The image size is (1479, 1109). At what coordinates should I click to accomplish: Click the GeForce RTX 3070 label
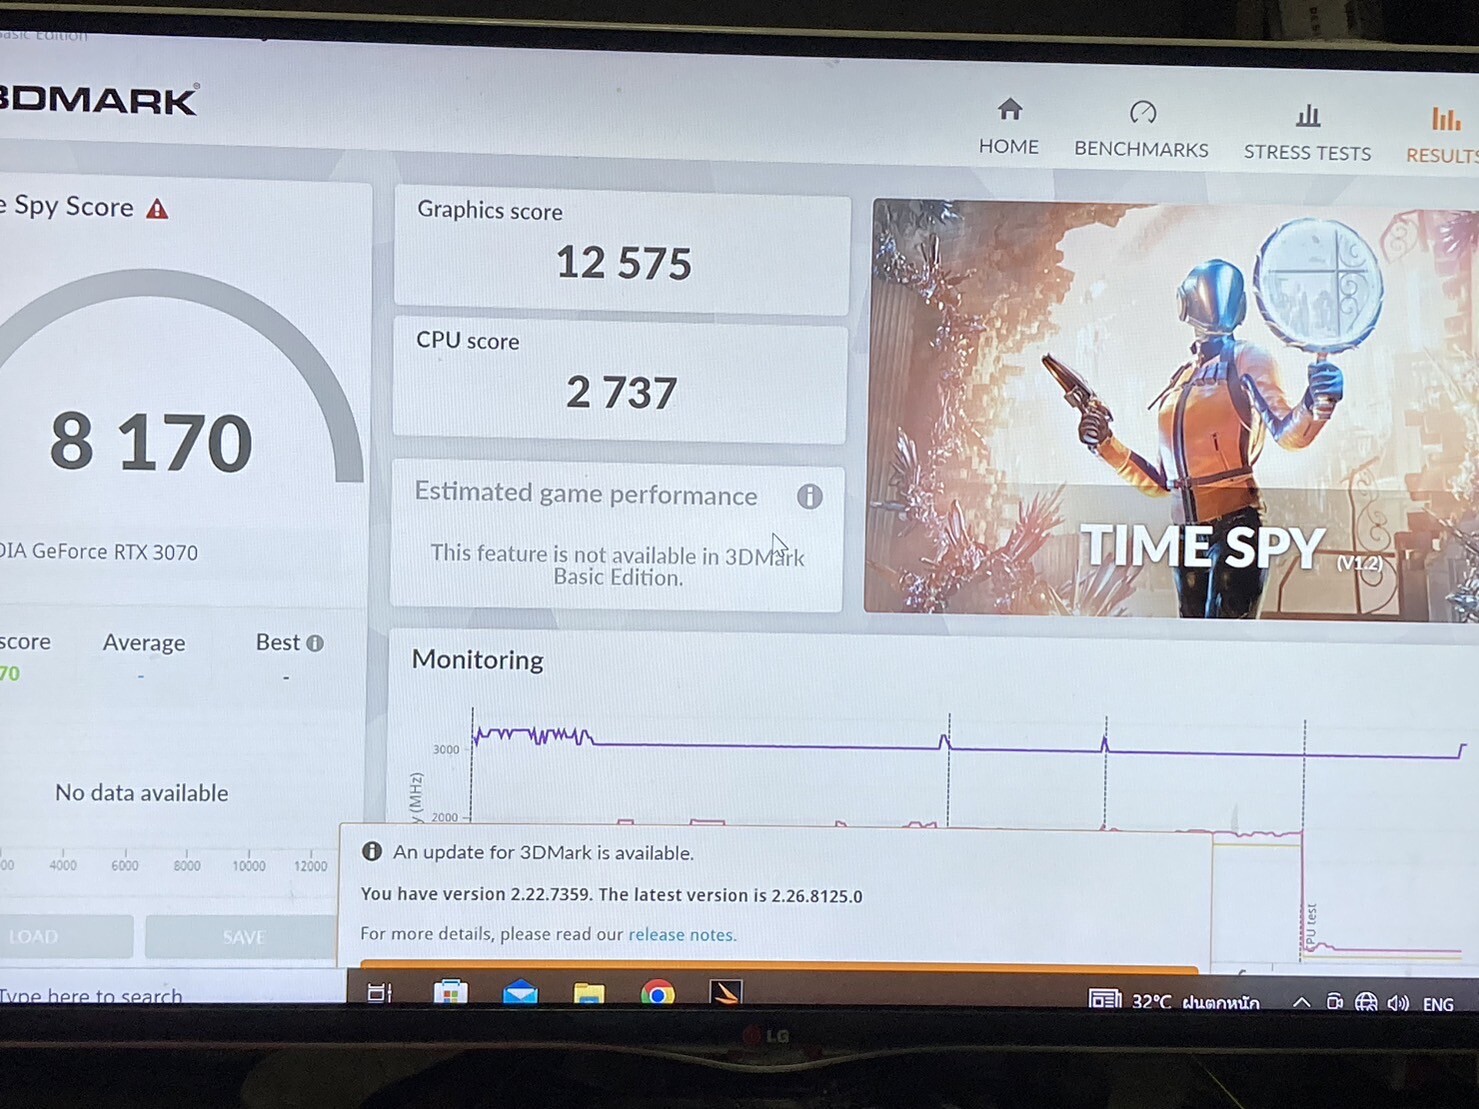99,551
